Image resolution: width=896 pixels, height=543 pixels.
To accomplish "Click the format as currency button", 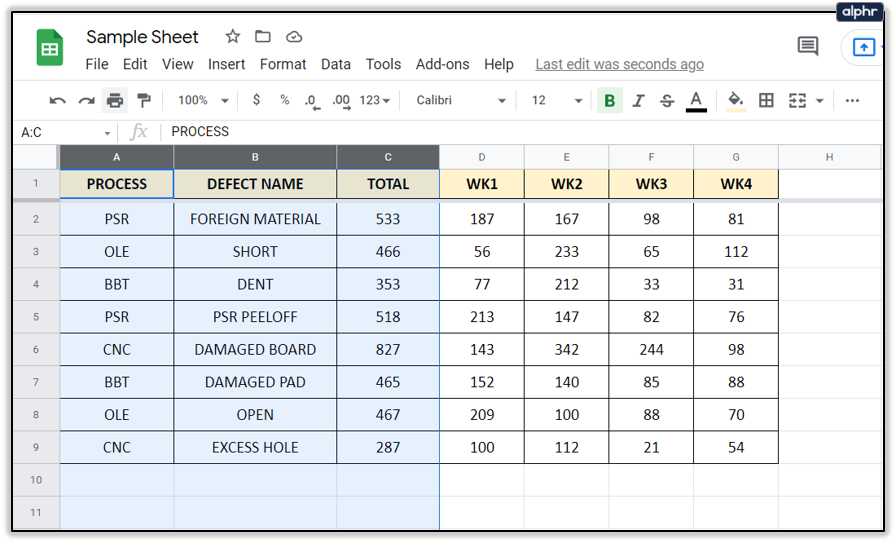I will pyautogui.click(x=257, y=100).
